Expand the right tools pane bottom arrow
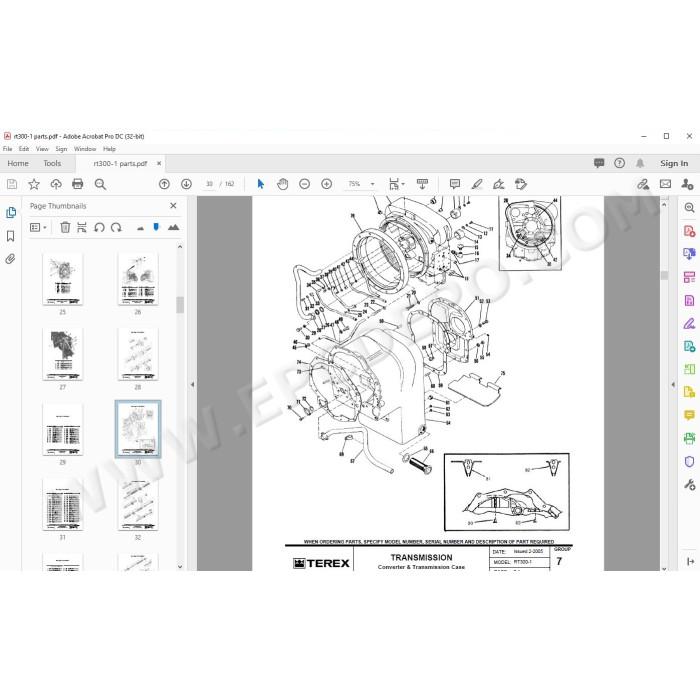Image resolution: width=700 pixels, height=700 pixels. point(690,561)
